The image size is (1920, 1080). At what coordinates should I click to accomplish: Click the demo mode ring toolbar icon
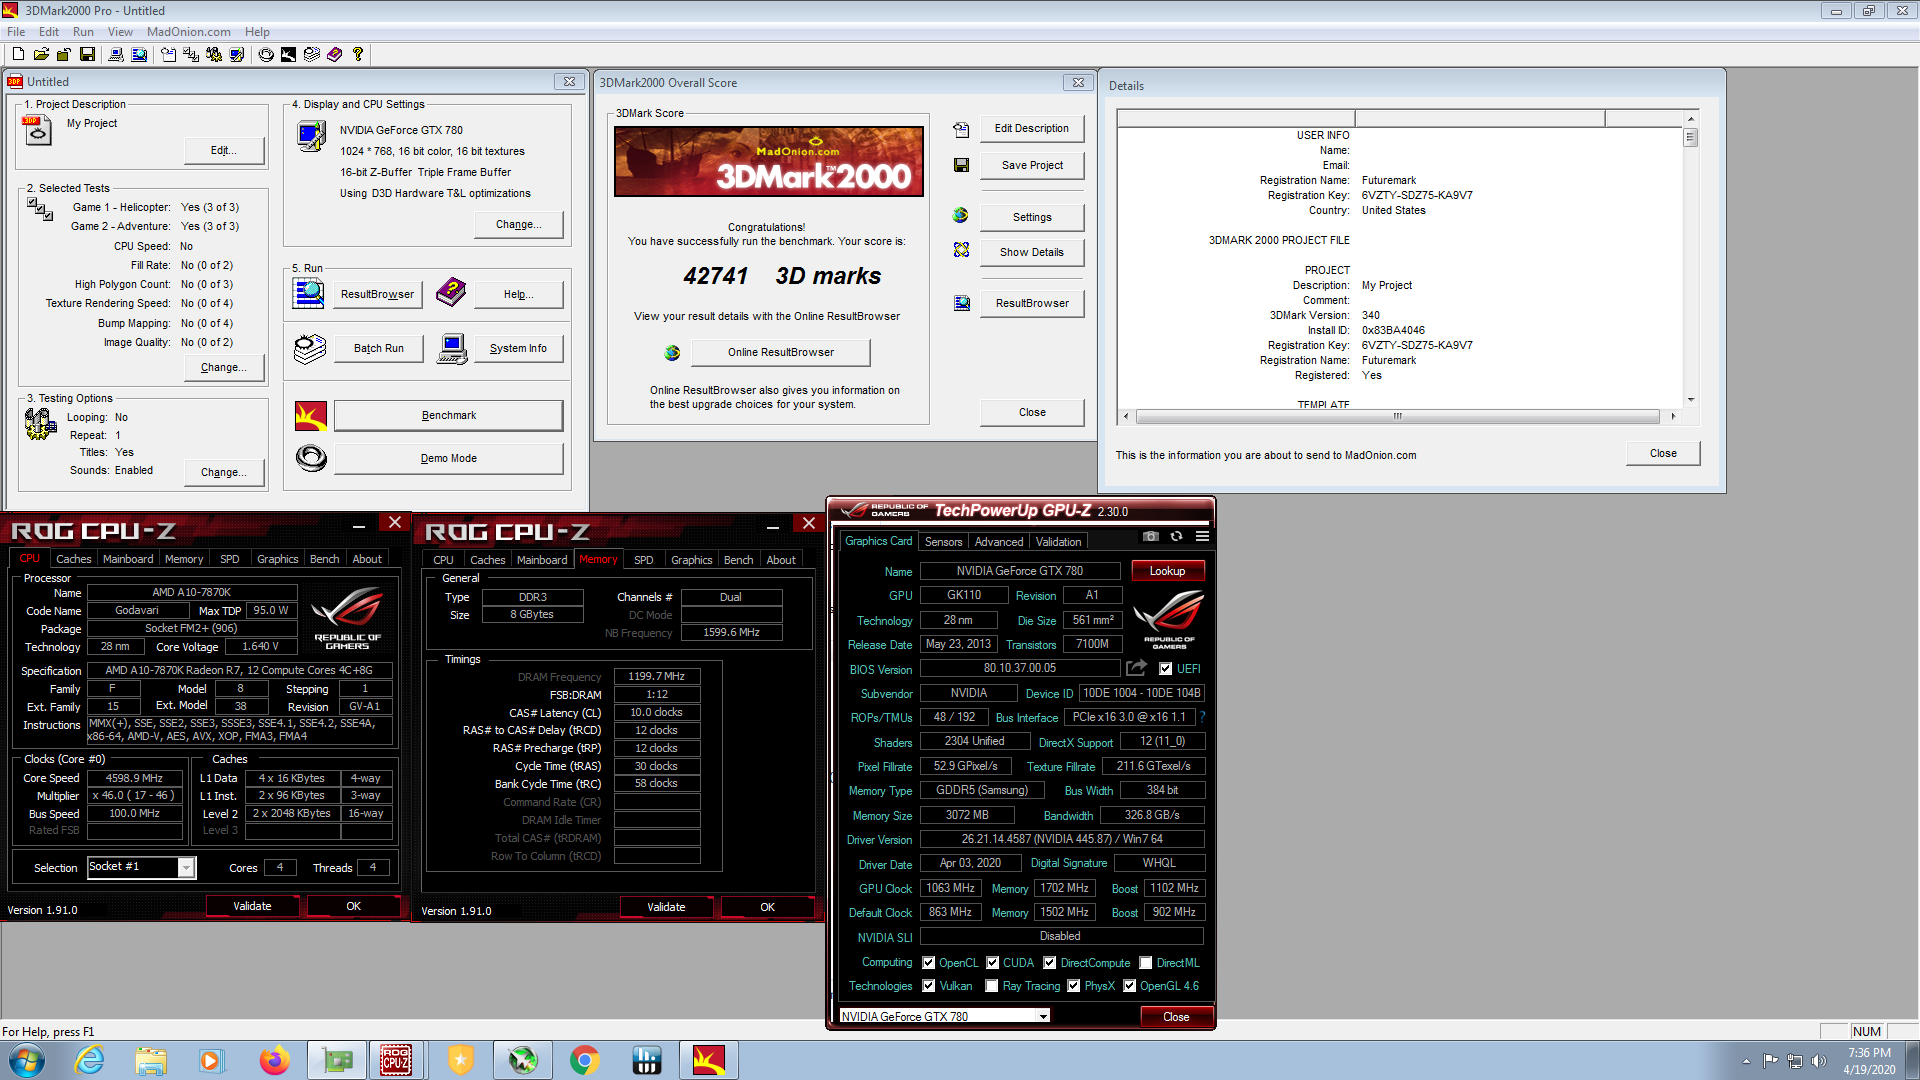266,54
